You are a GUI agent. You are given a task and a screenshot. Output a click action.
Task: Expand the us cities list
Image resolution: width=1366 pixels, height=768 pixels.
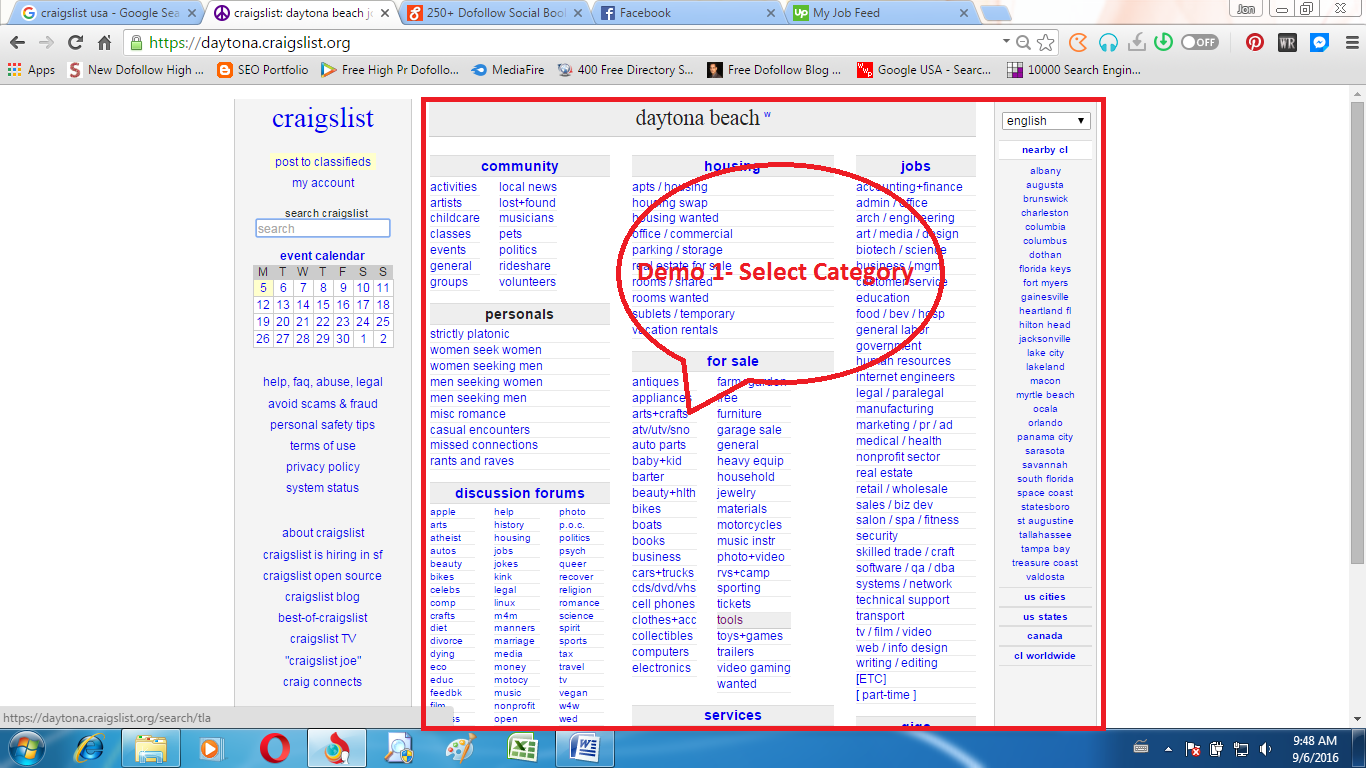tap(1044, 597)
